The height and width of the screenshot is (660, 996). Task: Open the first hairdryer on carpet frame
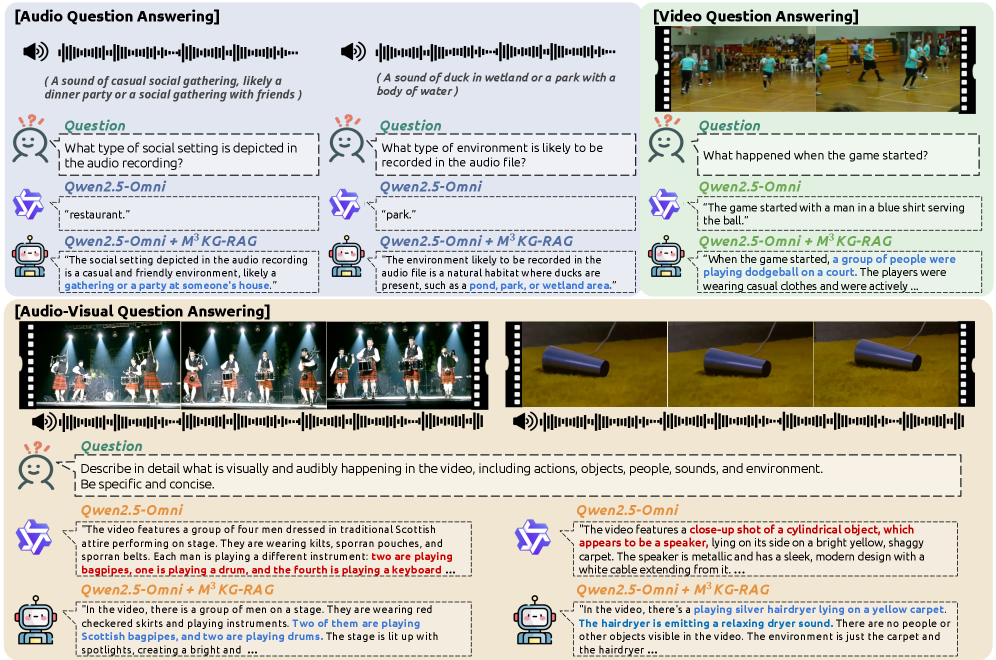pyautogui.click(x=594, y=363)
